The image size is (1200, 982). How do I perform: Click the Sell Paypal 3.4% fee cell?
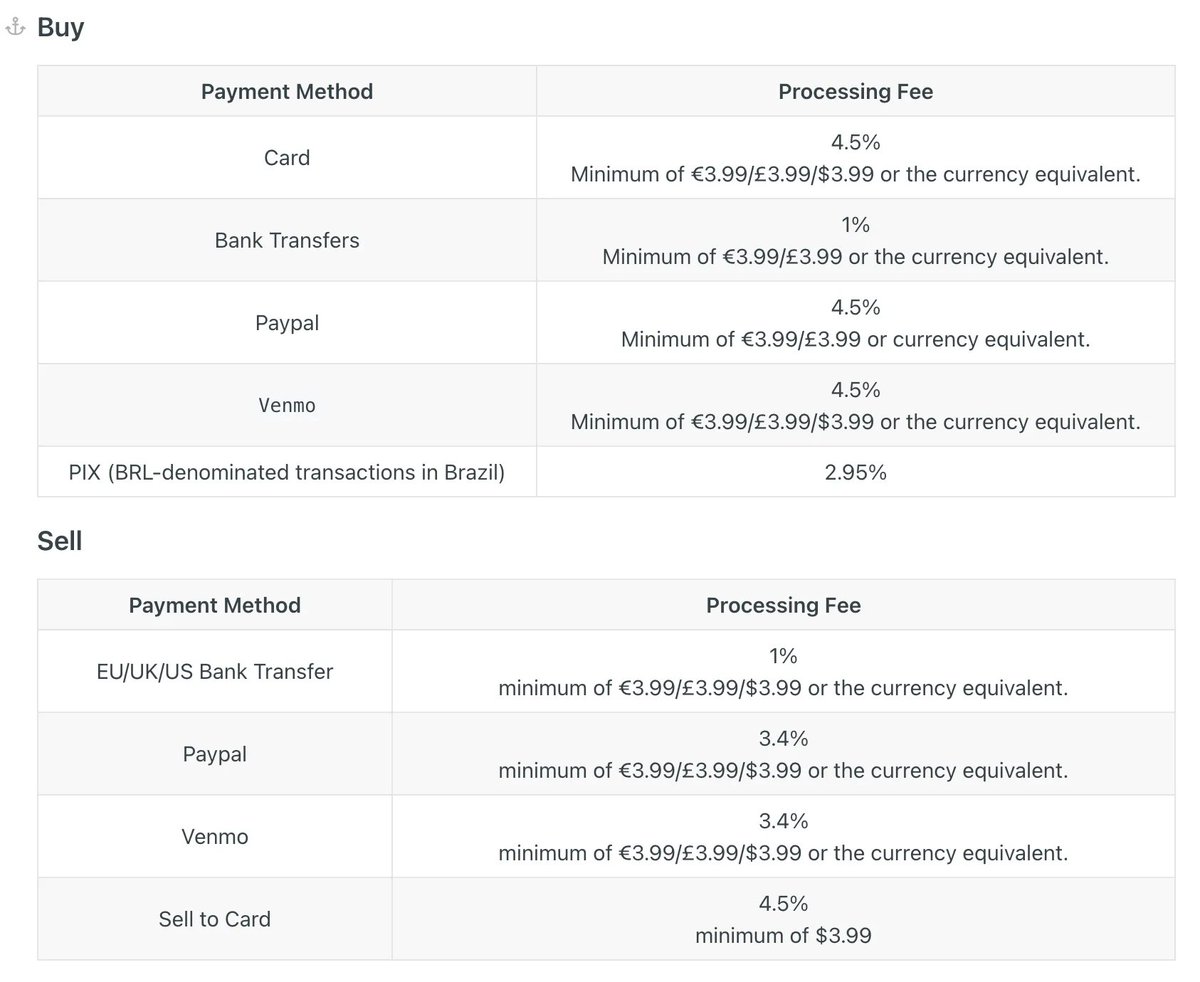(x=783, y=754)
